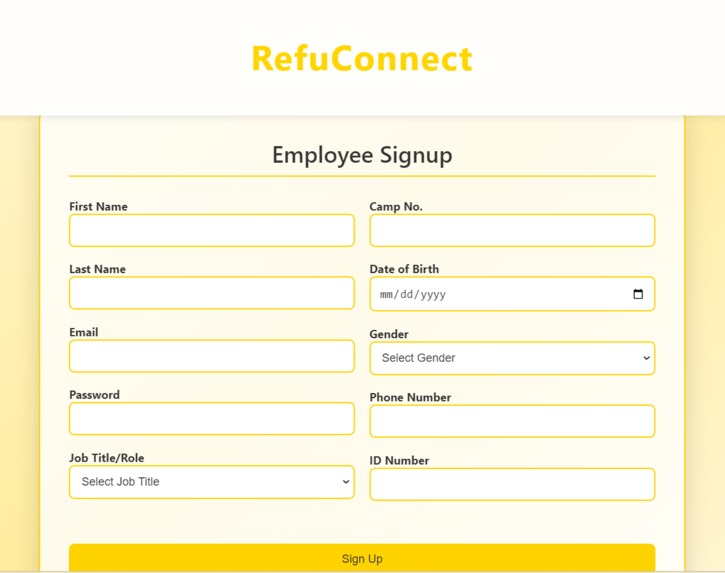Click the Employee Signup heading

click(x=362, y=155)
